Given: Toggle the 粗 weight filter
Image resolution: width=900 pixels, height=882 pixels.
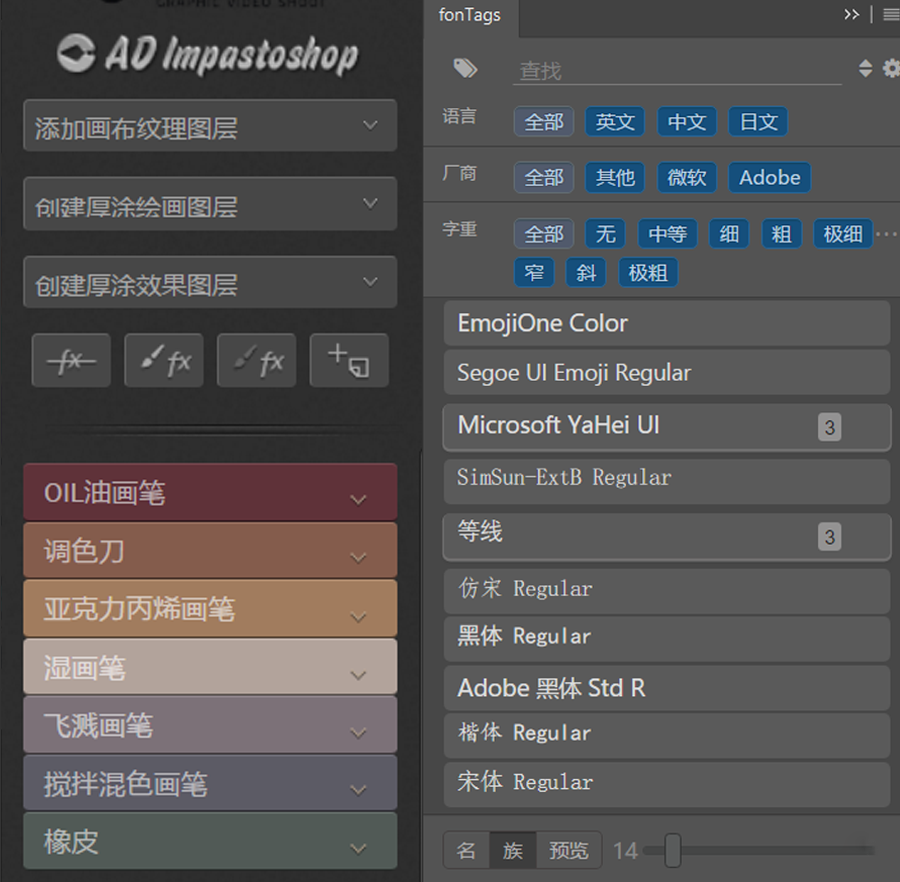Looking at the screenshot, I should pyautogui.click(x=781, y=234).
